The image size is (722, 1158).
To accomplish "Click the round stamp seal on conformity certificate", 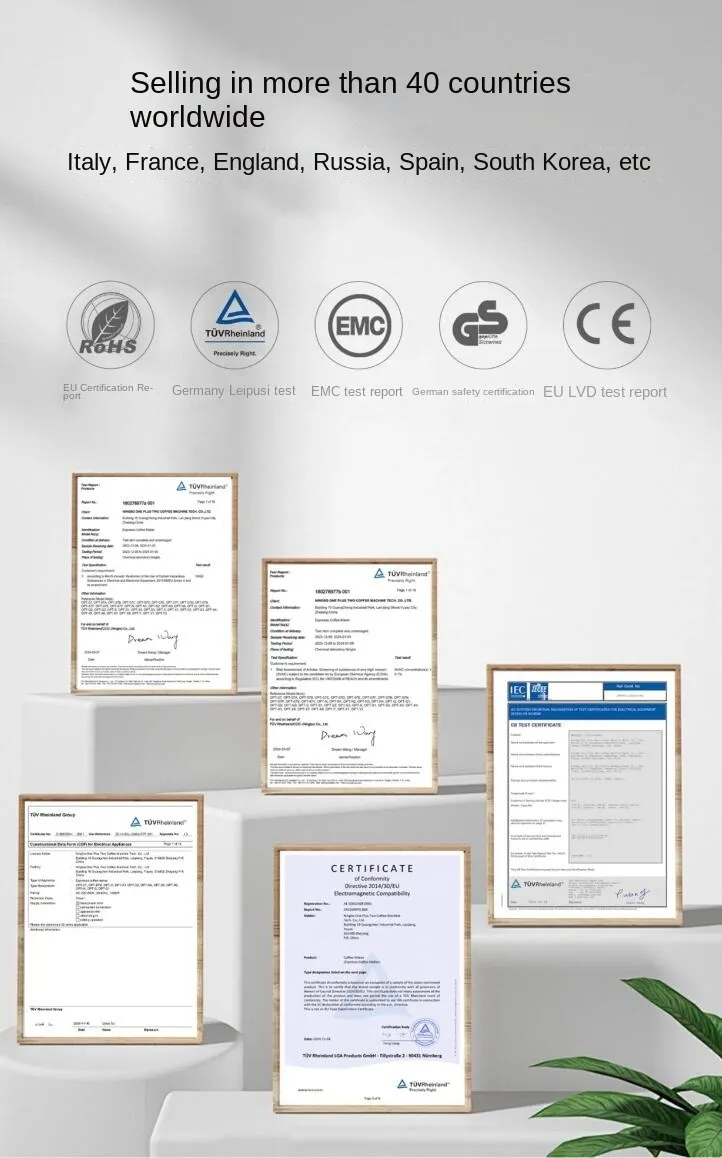I will (424, 1031).
